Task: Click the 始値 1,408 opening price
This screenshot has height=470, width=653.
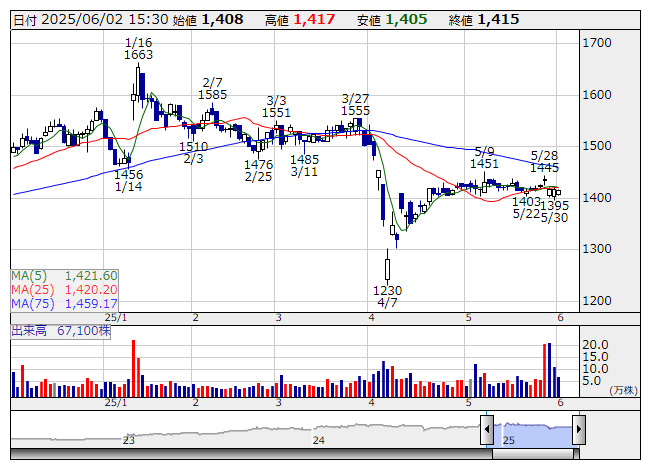Action: pos(207,20)
